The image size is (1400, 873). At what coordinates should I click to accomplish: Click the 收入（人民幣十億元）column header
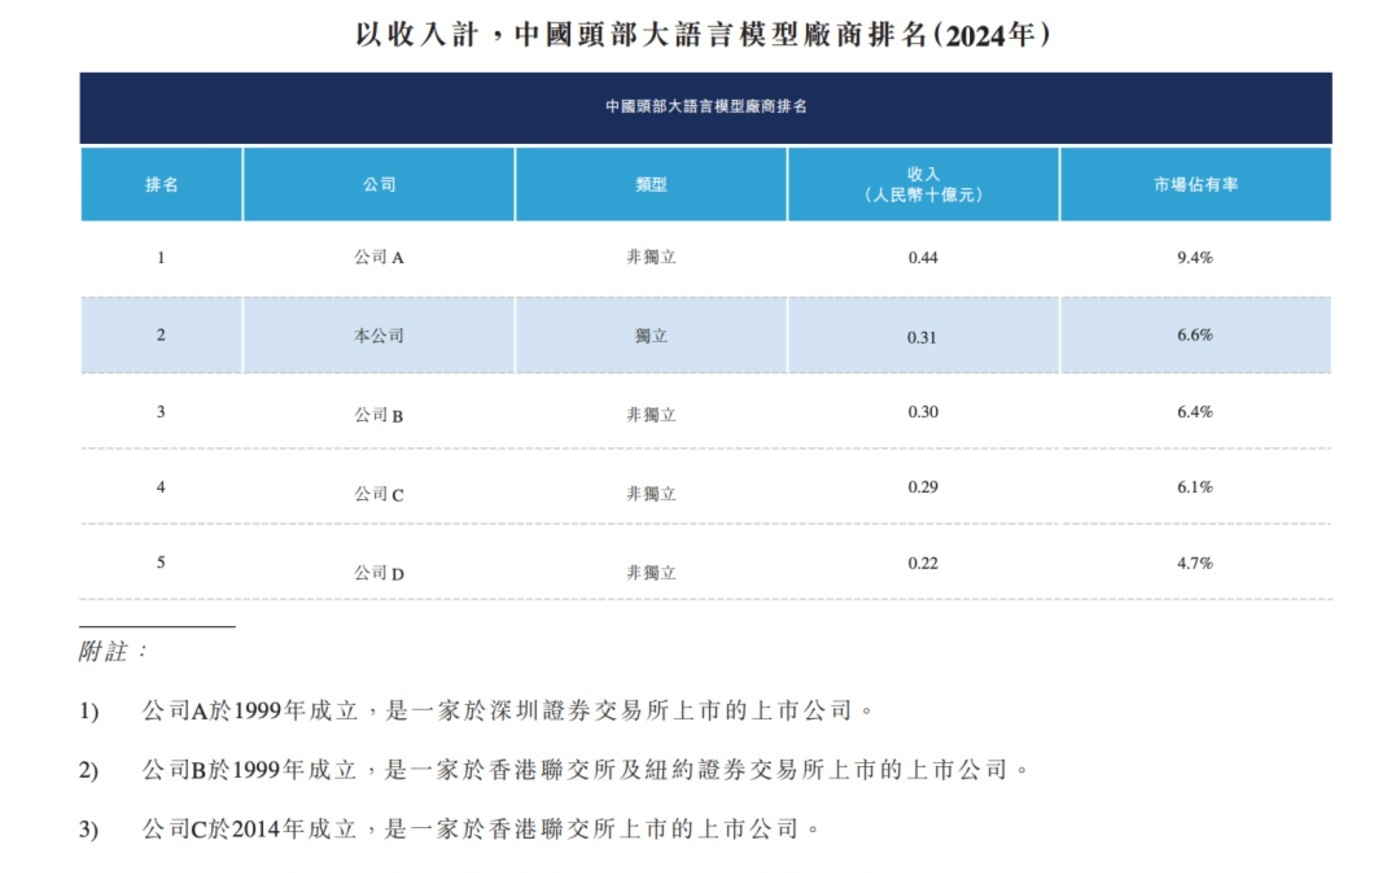tap(922, 183)
